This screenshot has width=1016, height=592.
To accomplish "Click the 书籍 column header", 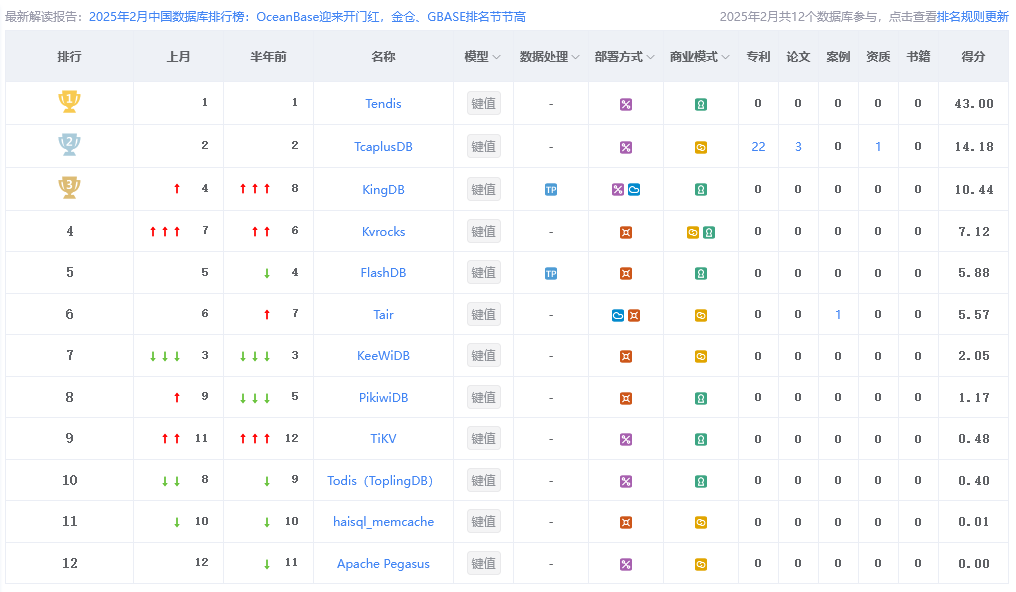I will (918, 57).
